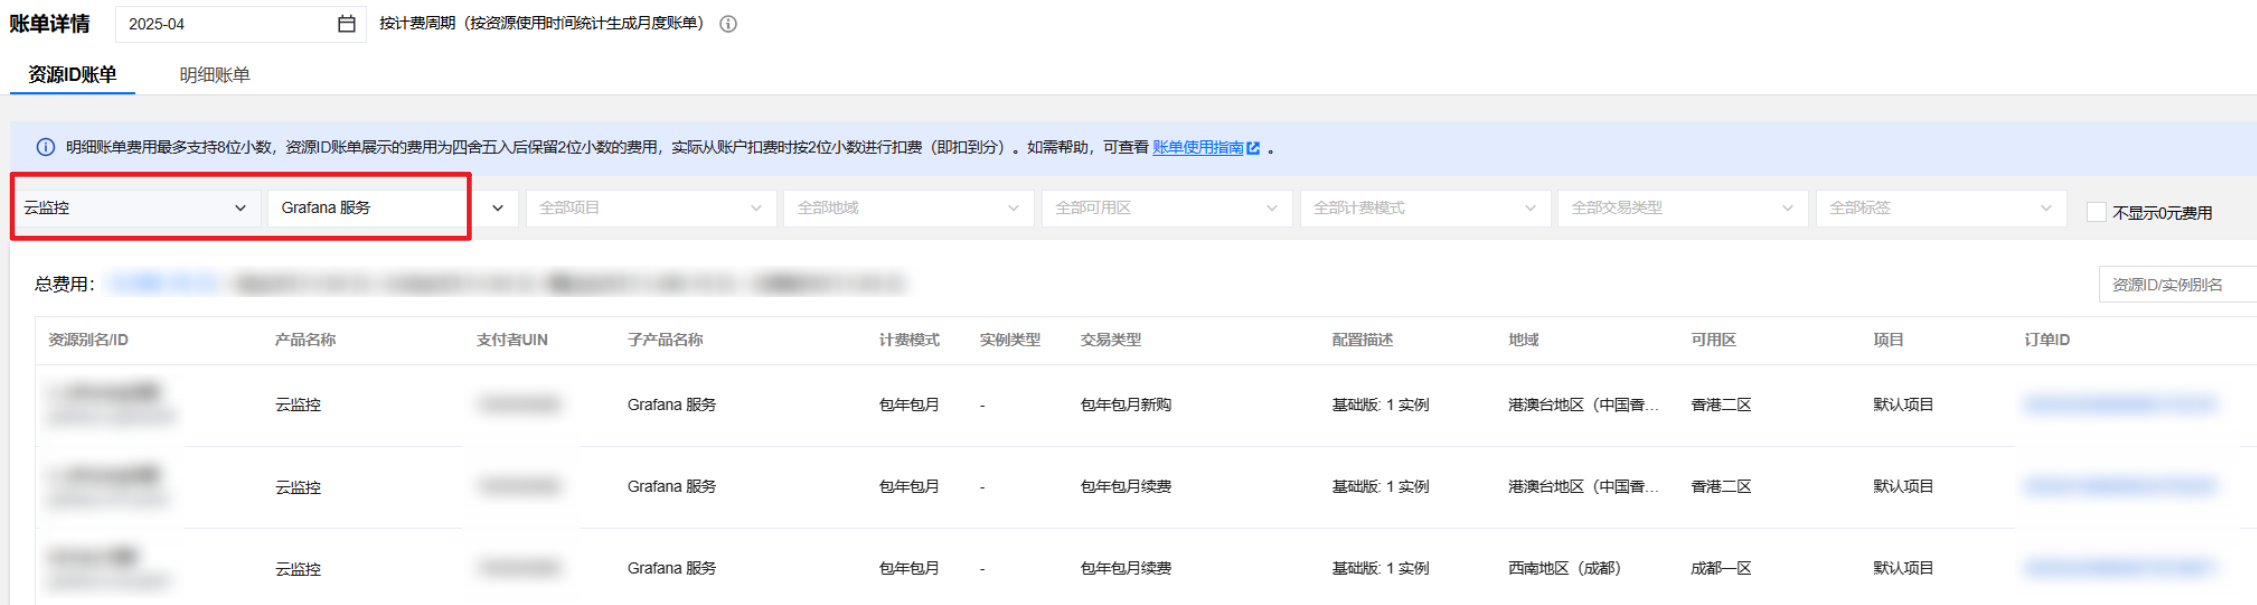The width and height of the screenshot is (2257, 605).
Task: Click the 2025-04 month input field
Action: 240,24
